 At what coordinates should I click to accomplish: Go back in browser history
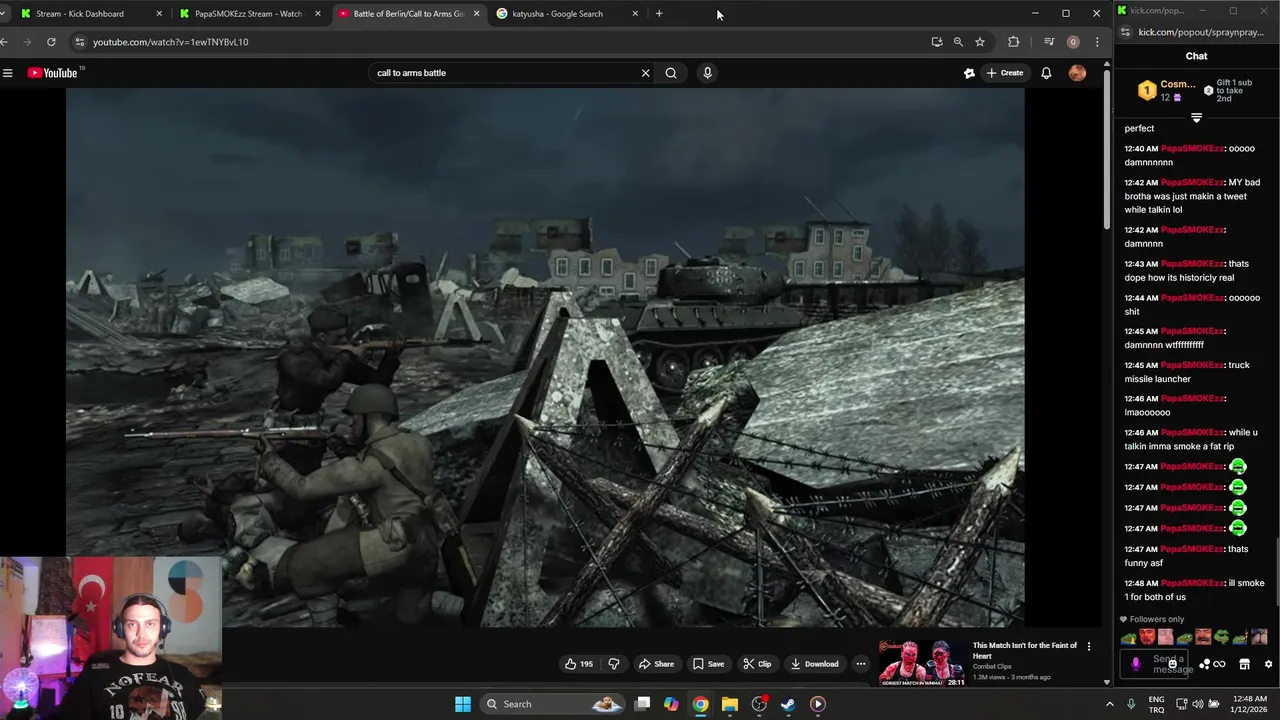5,42
